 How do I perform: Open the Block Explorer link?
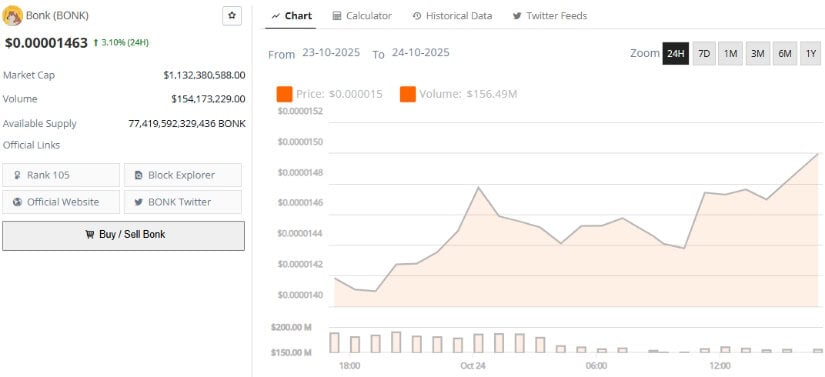(x=183, y=175)
